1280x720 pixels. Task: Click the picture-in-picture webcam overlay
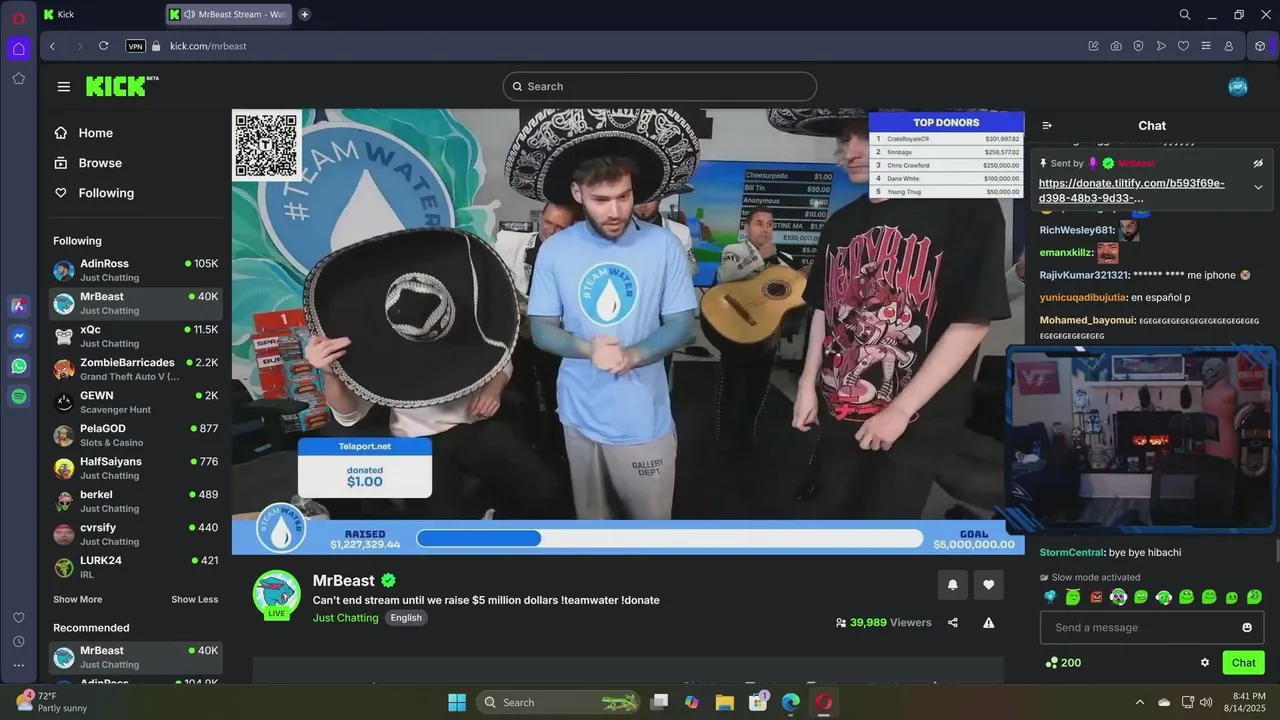(x=1141, y=438)
